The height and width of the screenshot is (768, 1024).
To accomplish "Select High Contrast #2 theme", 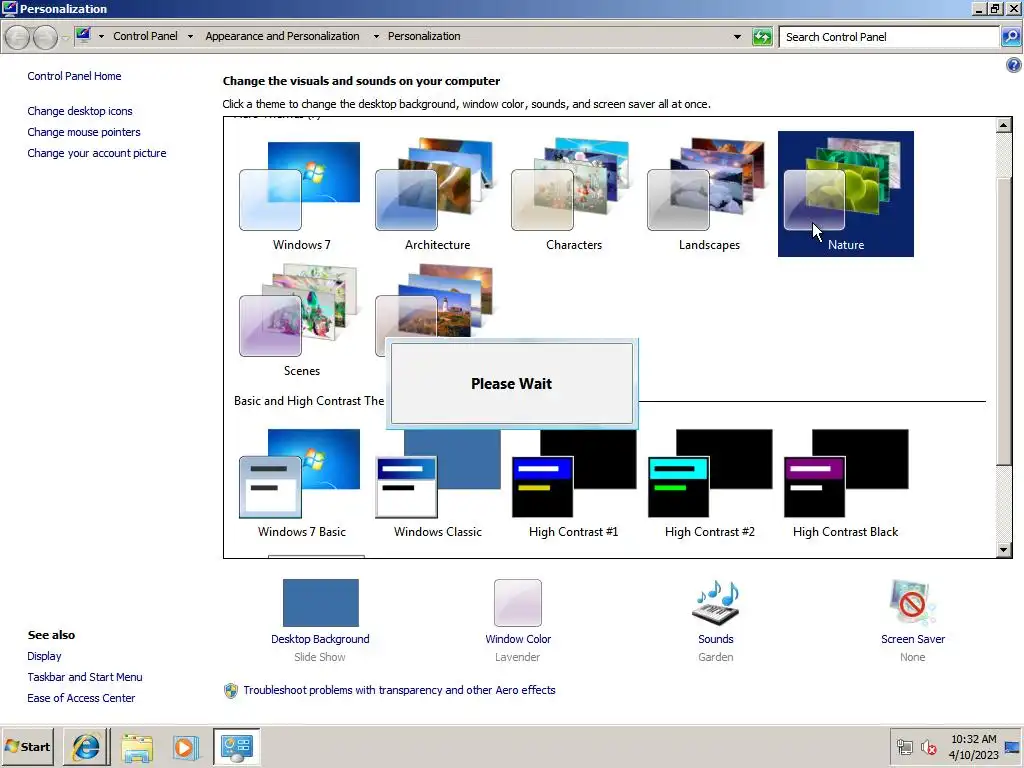I will coord(709,483).
